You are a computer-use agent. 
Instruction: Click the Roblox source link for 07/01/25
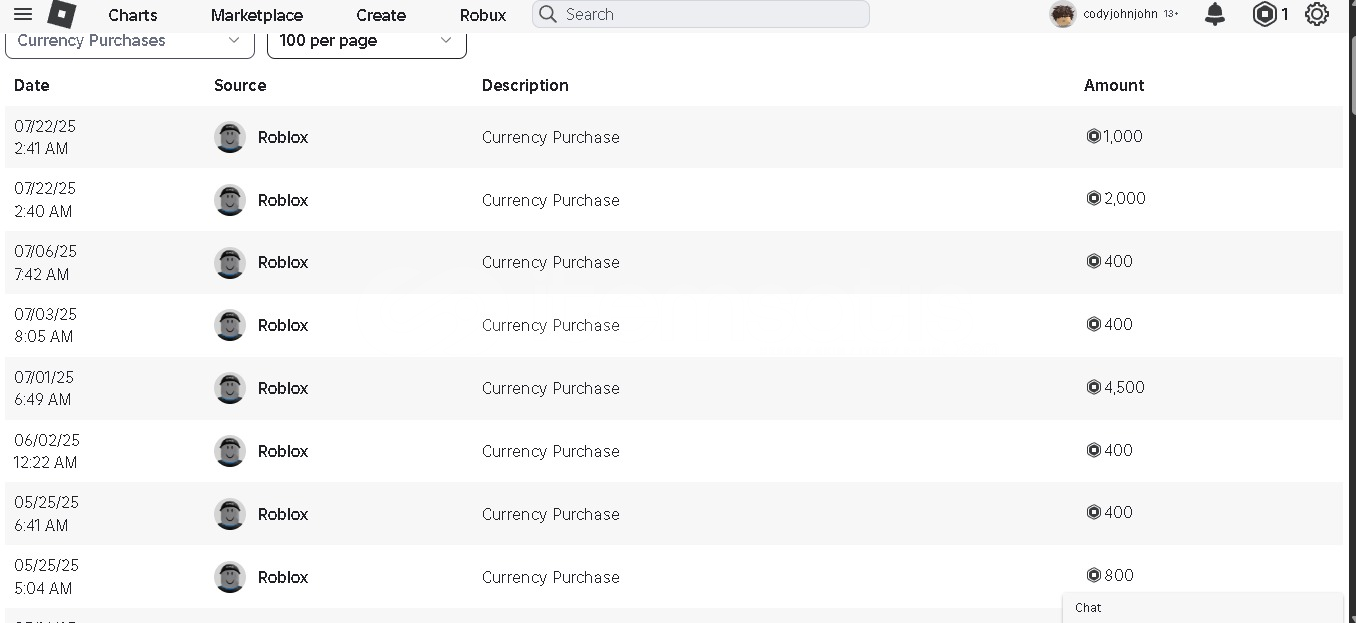tap(283, 388)
